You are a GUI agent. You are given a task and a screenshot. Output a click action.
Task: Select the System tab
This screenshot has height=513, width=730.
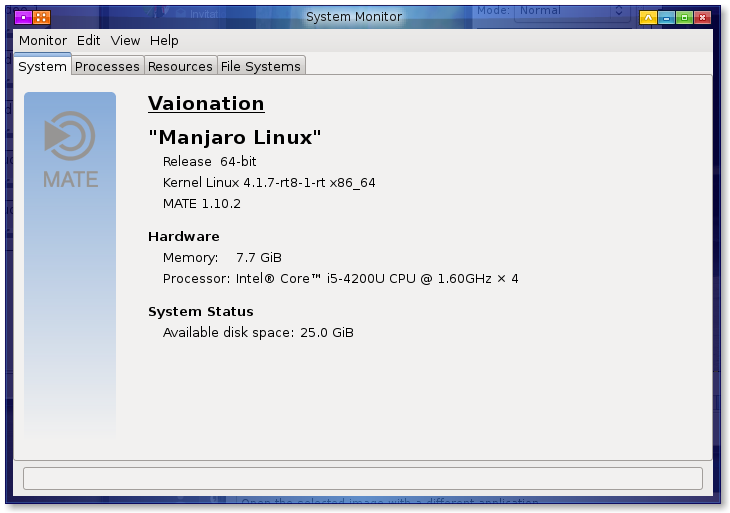[x=42, y=66]
